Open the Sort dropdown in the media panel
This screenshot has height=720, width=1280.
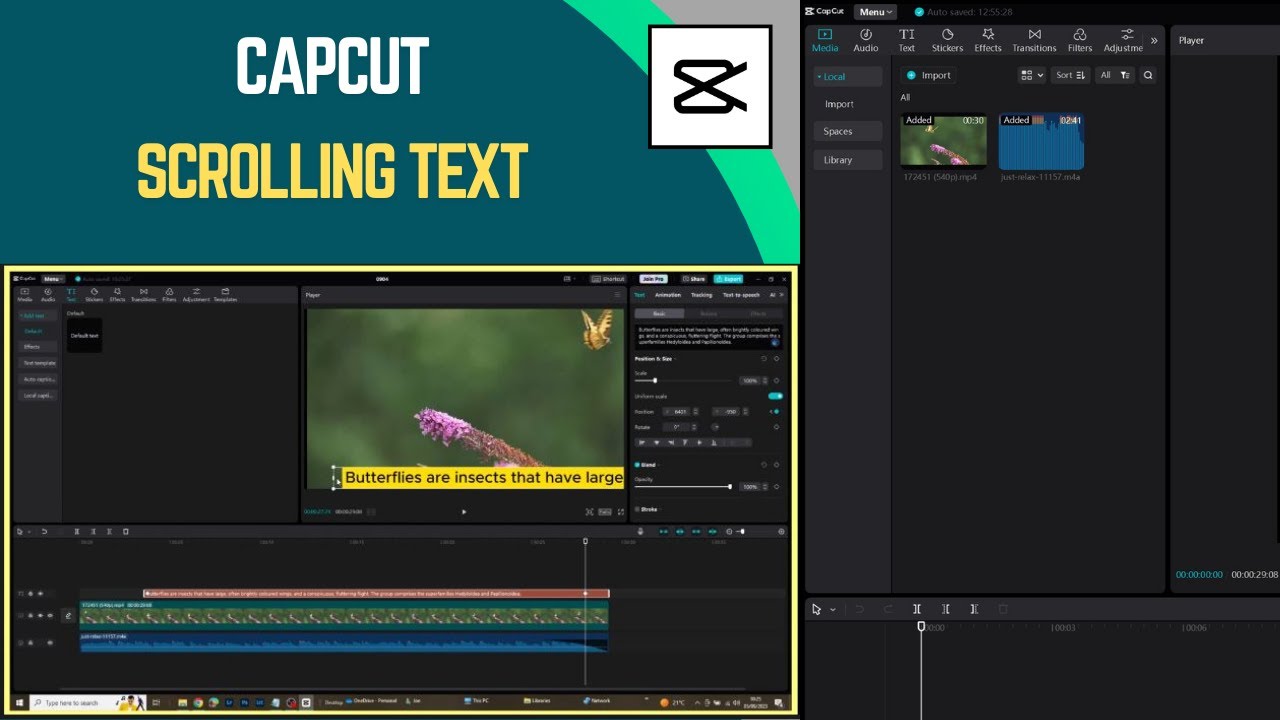(x=1069, y=74)
